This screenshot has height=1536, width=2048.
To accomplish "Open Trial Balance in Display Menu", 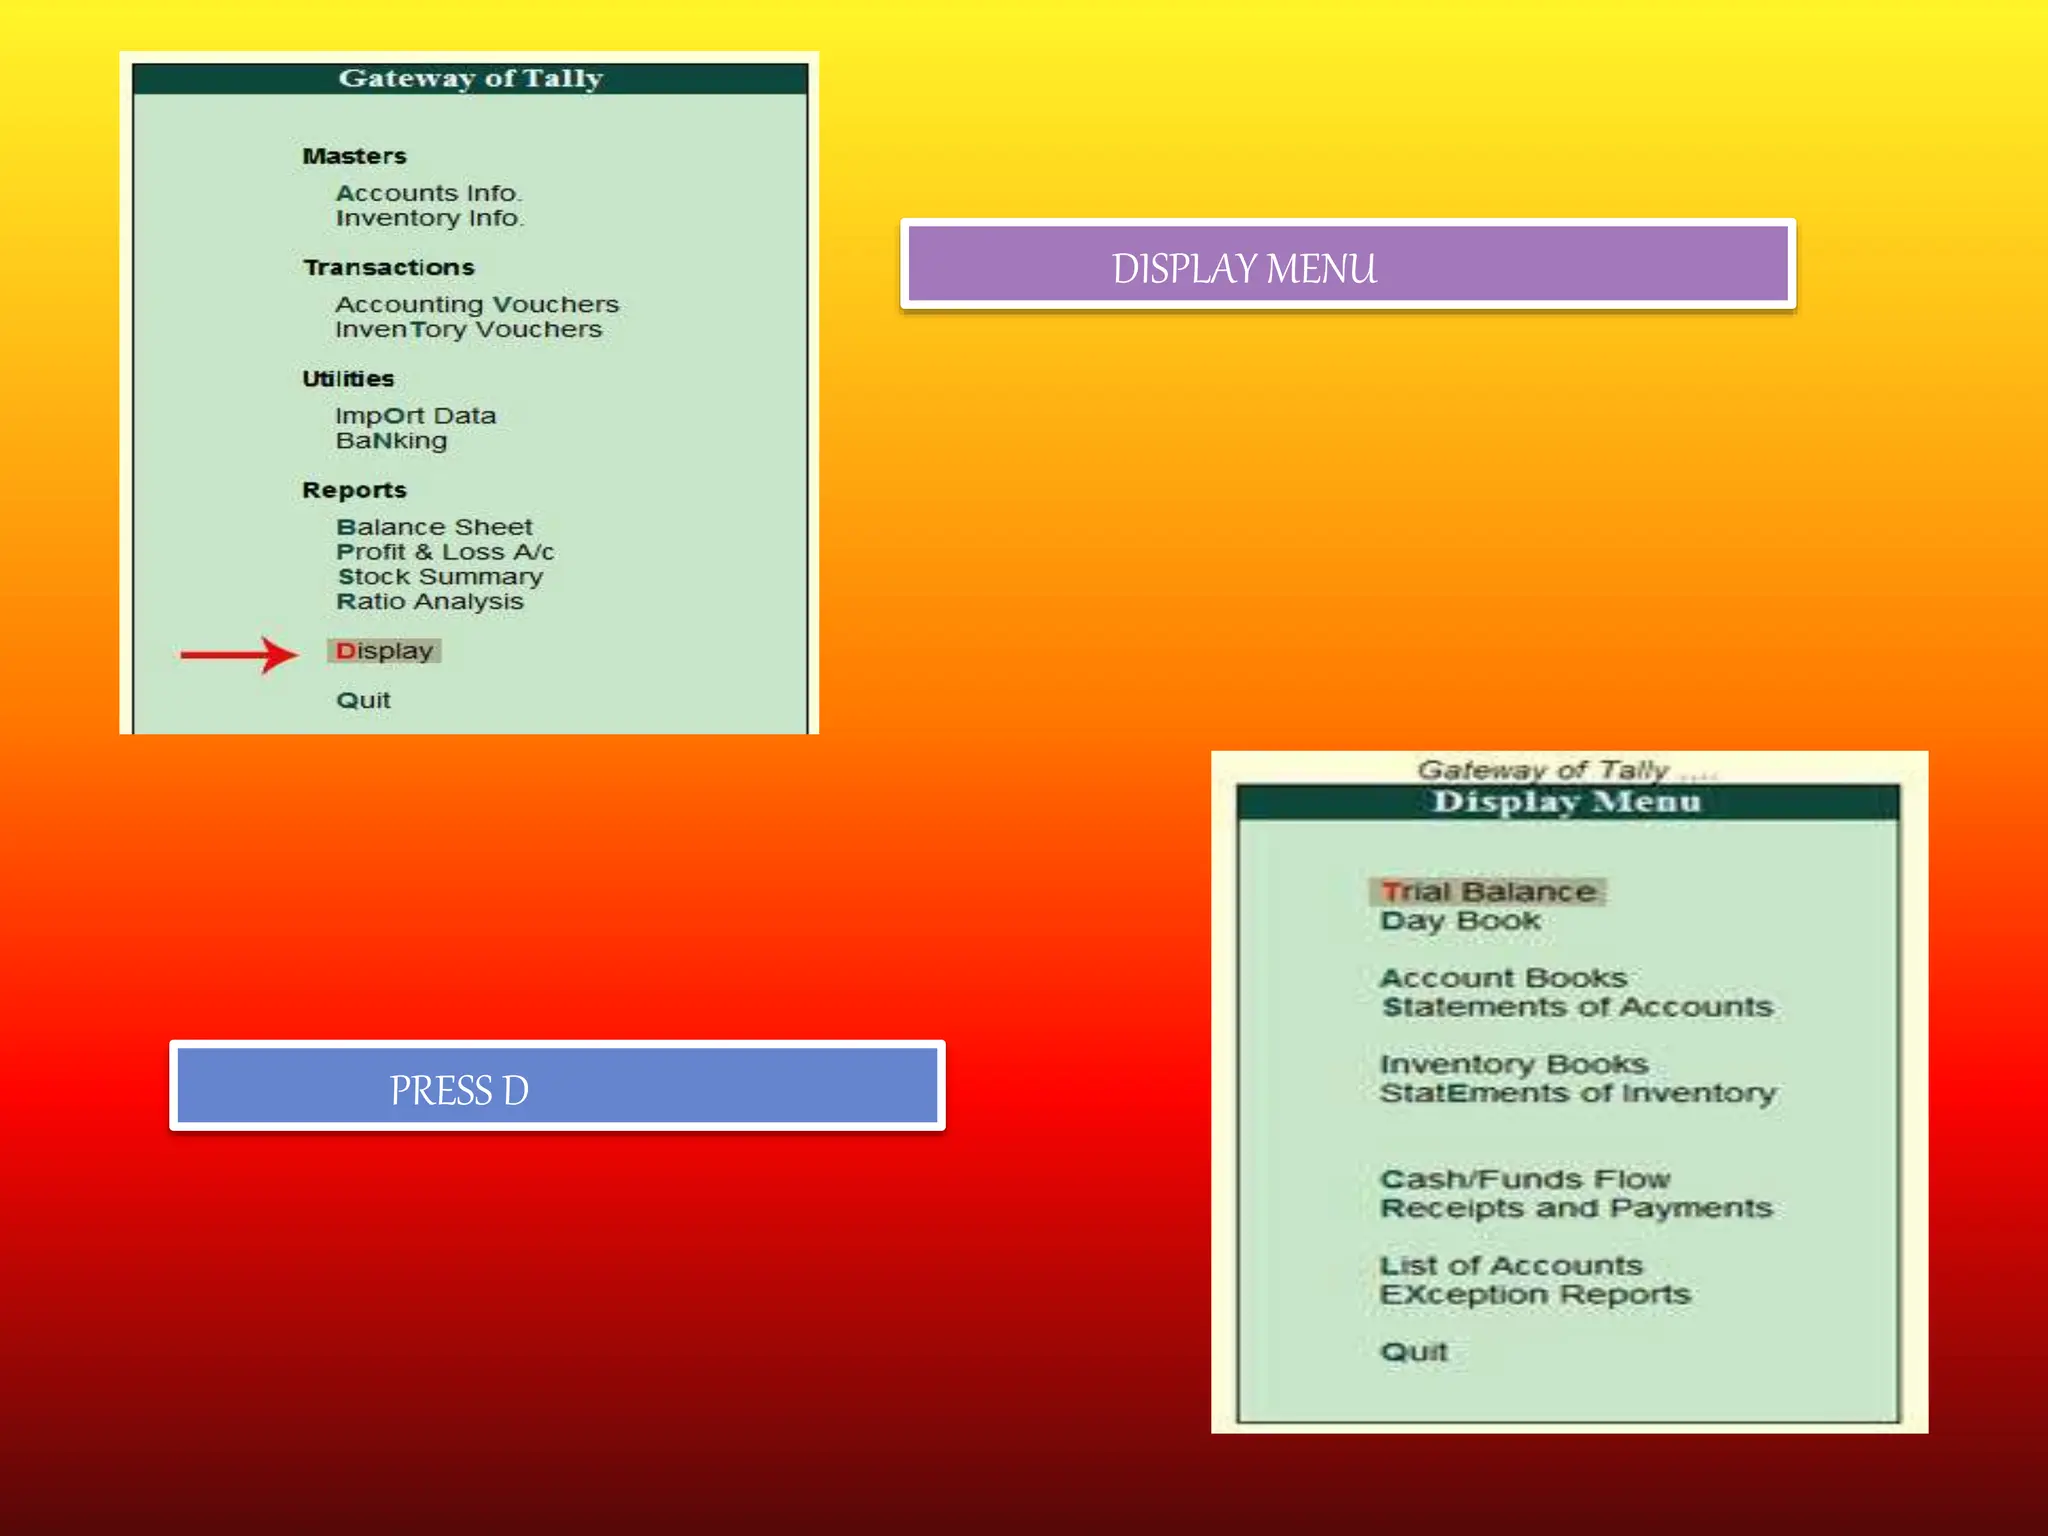I will pos(1487,891).
